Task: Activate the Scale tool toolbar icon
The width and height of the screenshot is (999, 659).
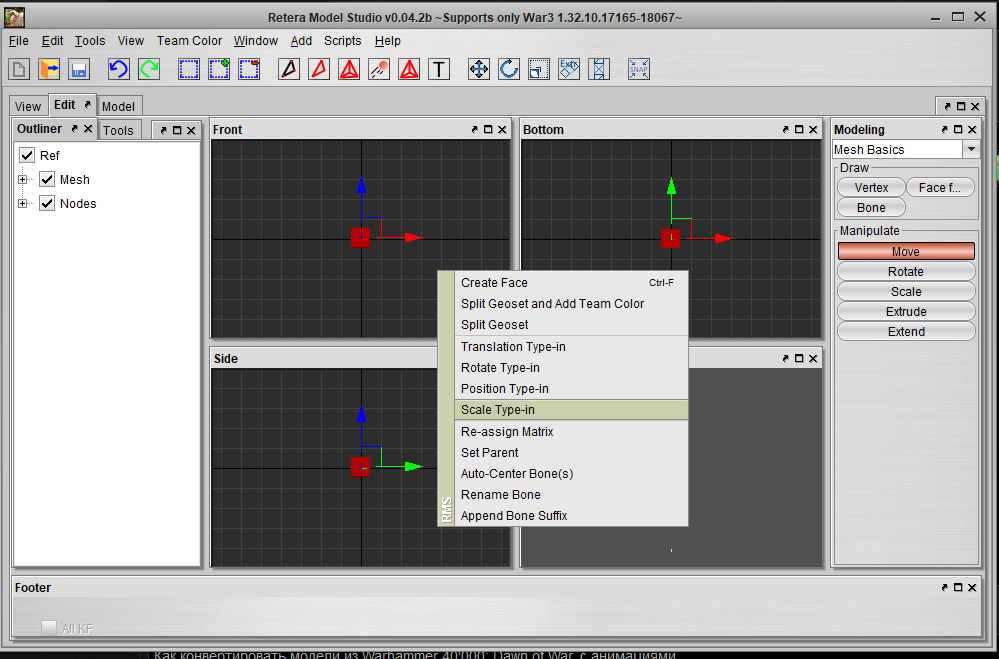Action: pyautogui.click(x=539, y=69)
